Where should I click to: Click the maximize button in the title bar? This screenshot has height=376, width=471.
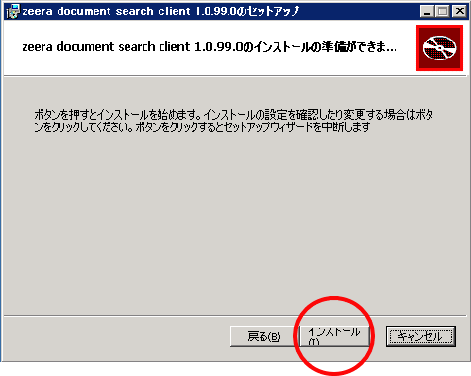442,12
